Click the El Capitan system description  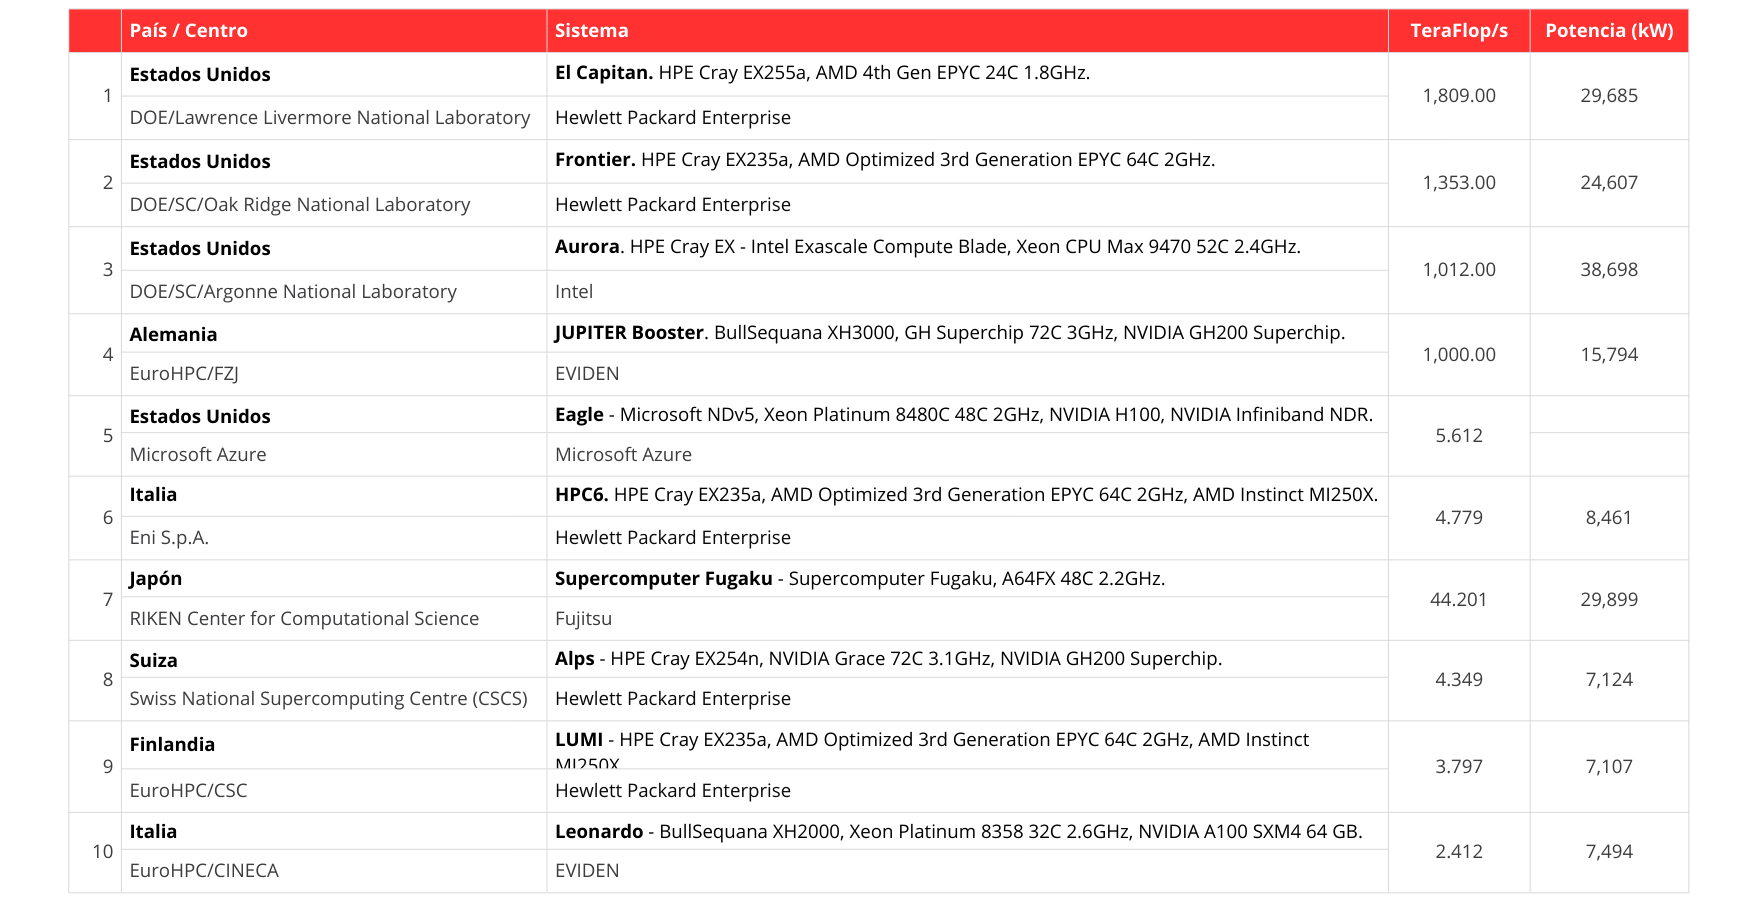822,73
